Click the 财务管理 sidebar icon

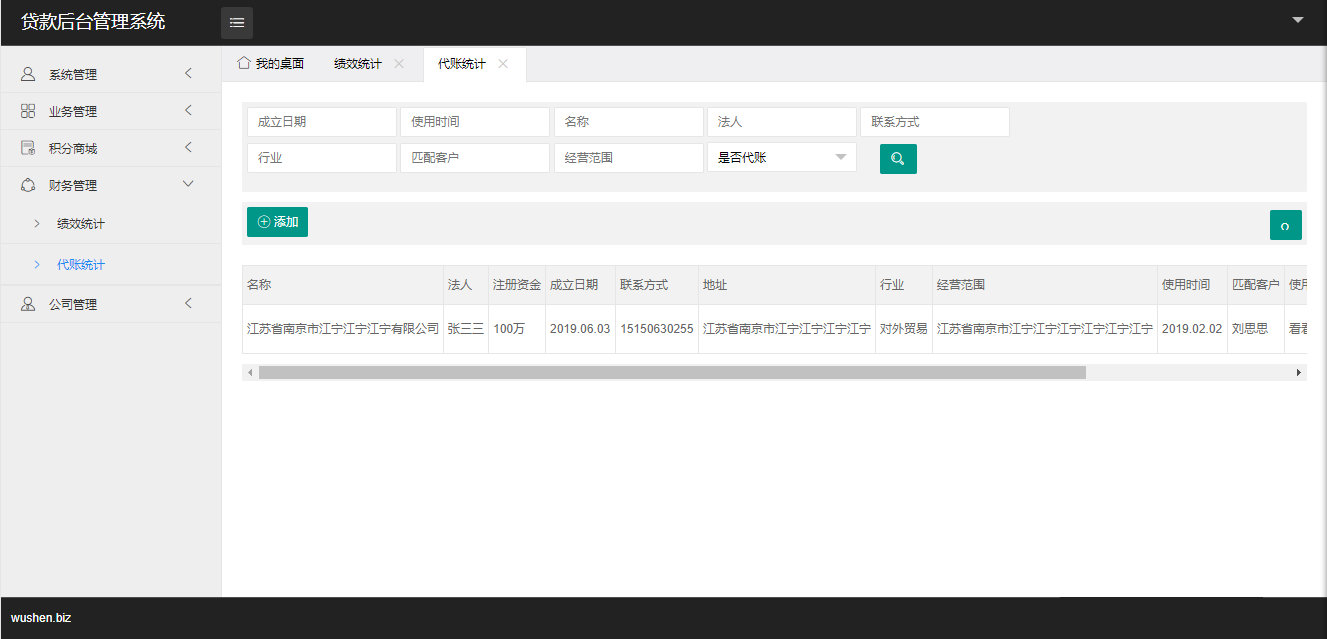[28, 185]
